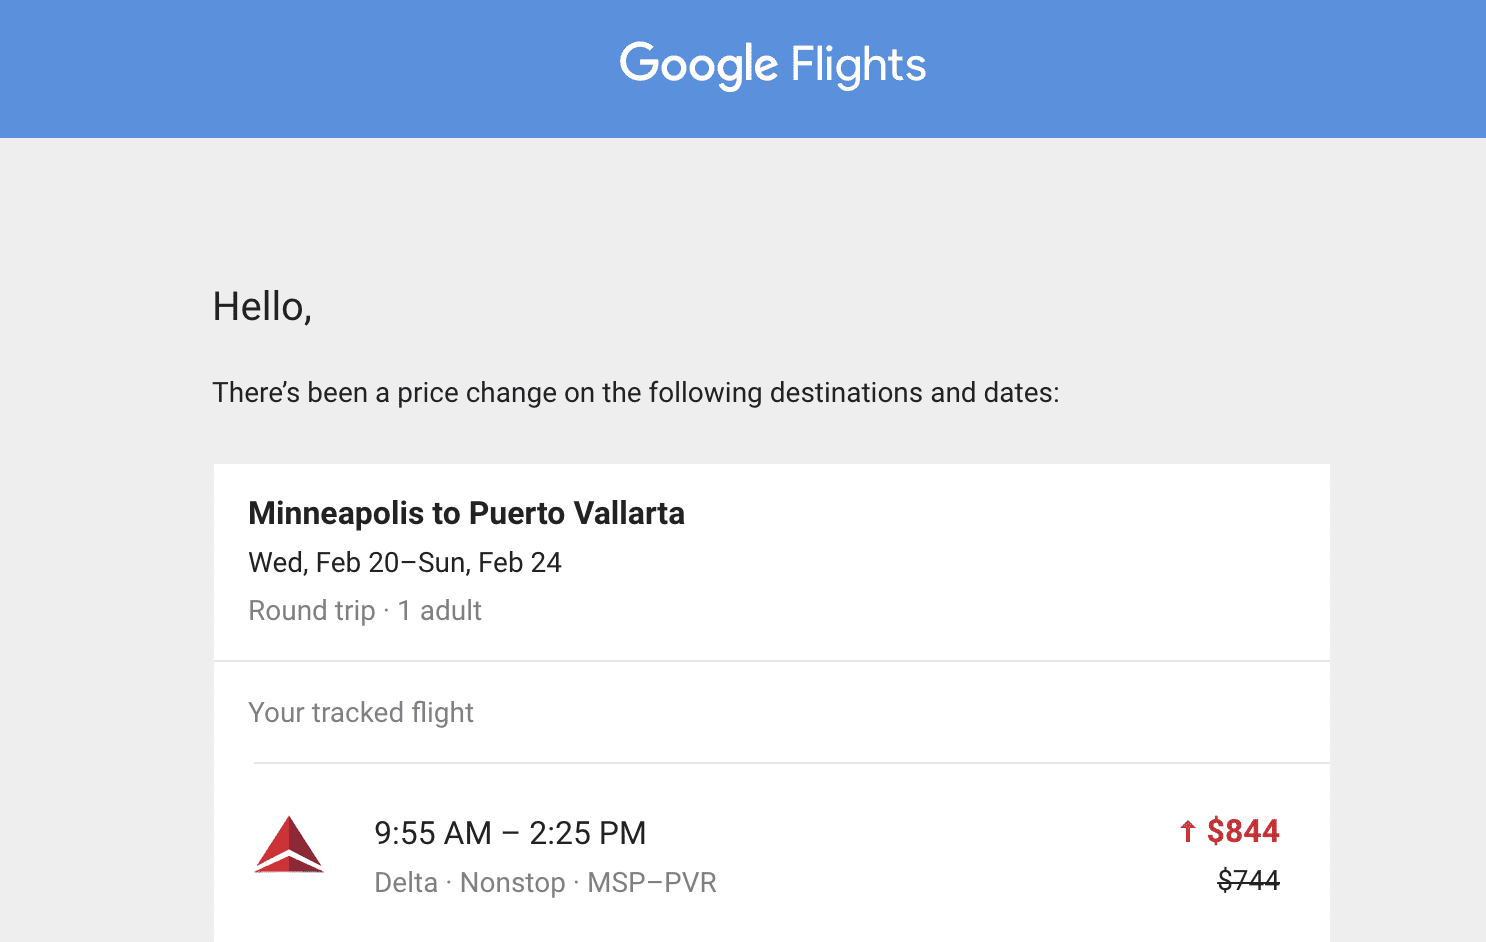The height and width of the screenshot is (942, 1486).
Task: Click the tracked flight row for Delta
Action: (771, 853)
